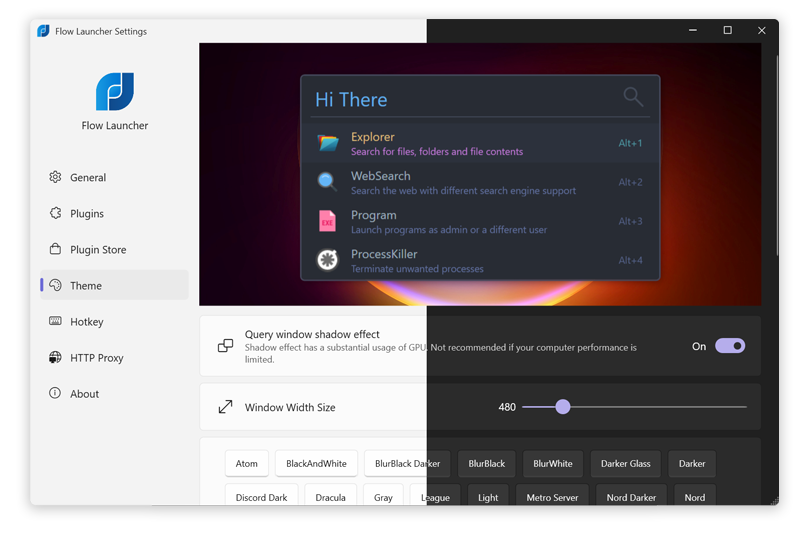Click the Program EXE file icon

point(327,221)
